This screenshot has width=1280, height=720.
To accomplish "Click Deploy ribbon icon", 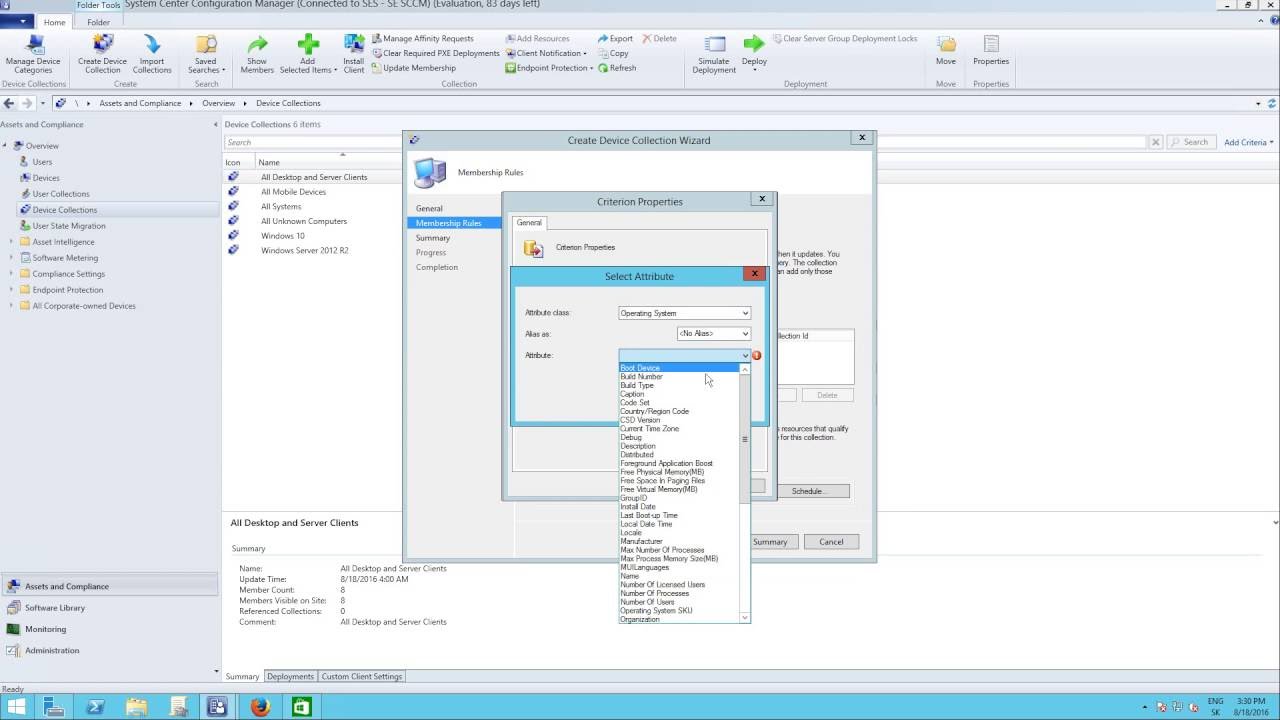I will pos(754,54).
